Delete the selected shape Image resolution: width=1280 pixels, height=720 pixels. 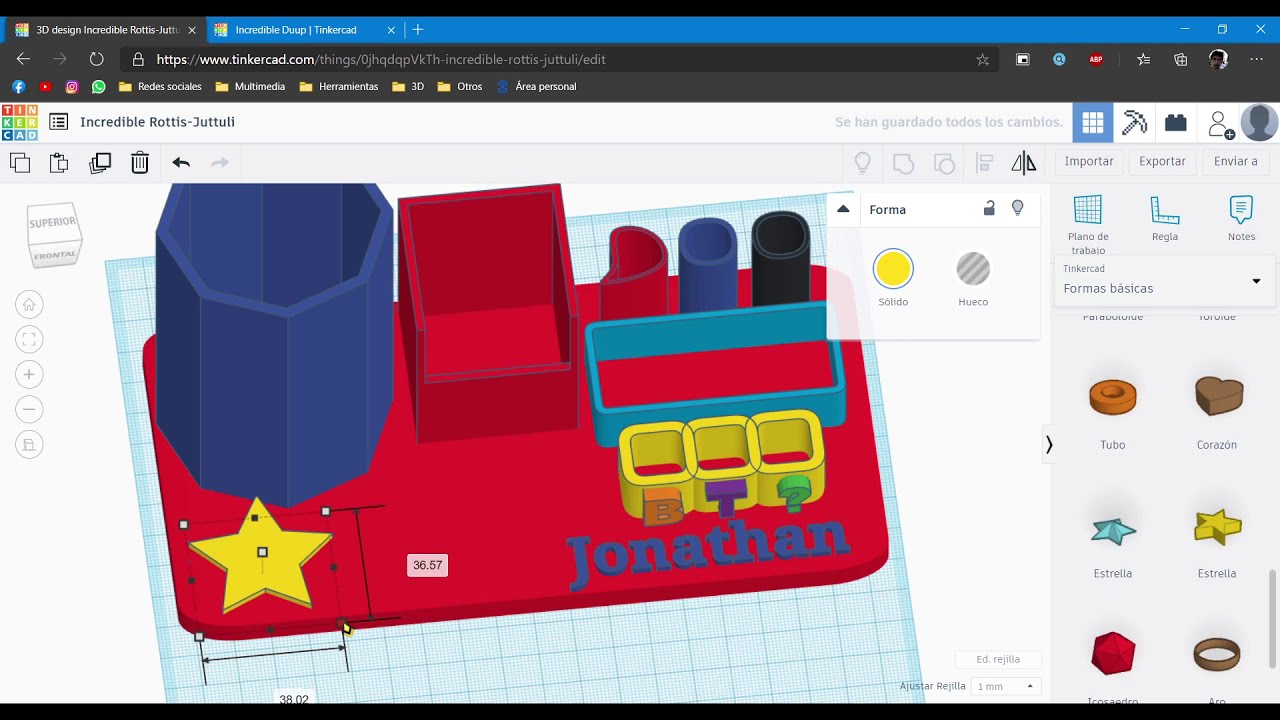pyautogui.click(x=140, y=163)
